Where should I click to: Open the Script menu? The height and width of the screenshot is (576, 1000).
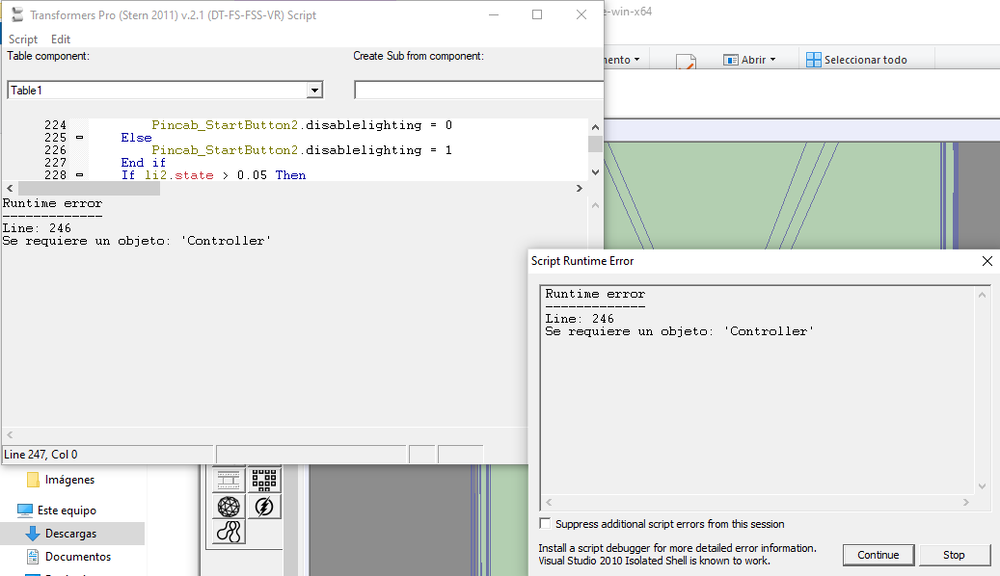pos(23,39)
